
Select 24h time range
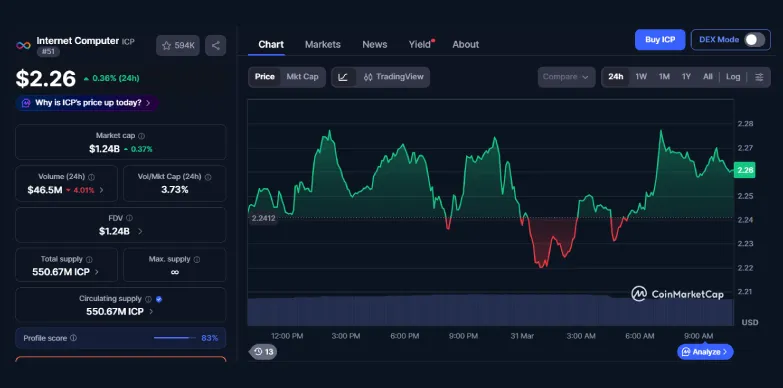(x=616, y=77)
